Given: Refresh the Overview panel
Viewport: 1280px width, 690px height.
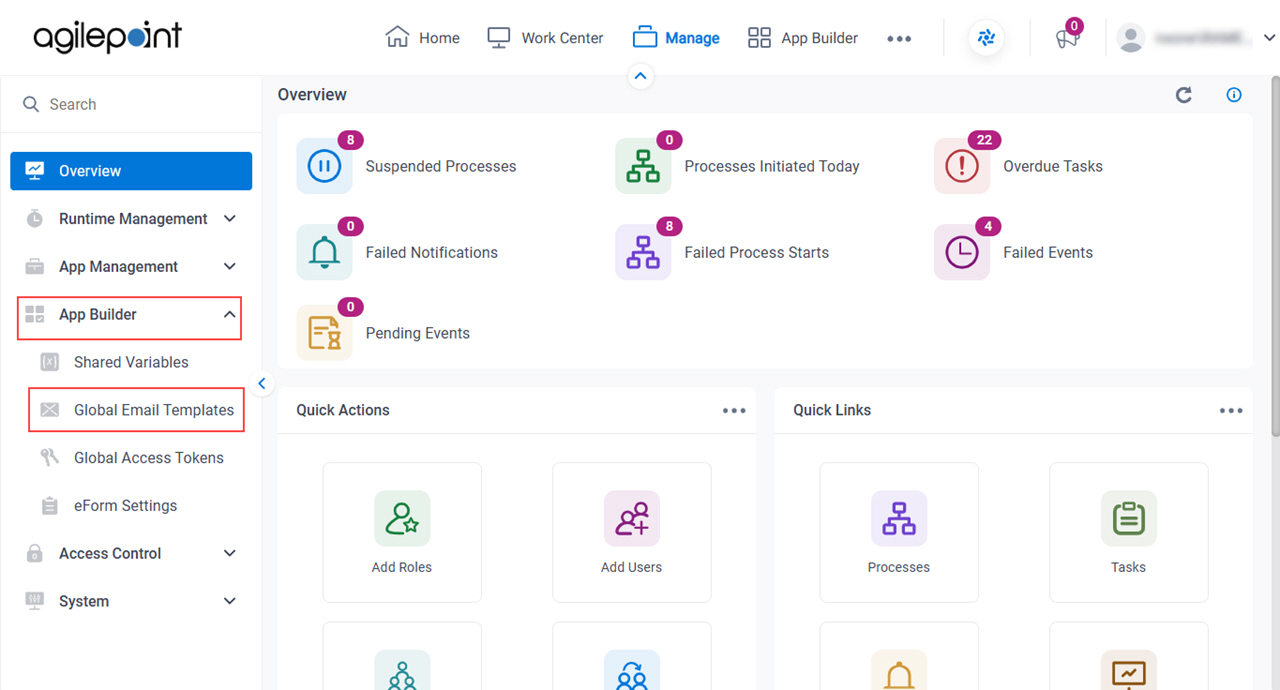Looking at the screenshot, I should pos(1184,95).
